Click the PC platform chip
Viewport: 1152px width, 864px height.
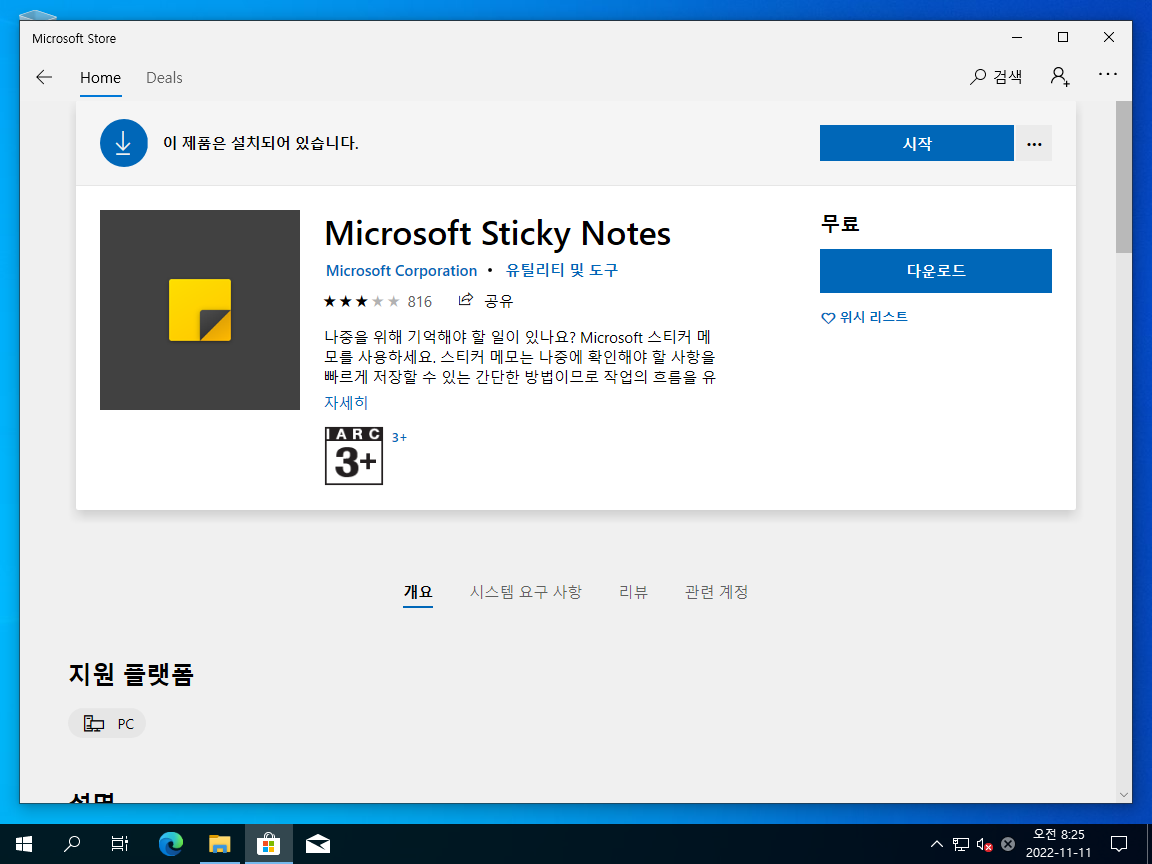click(107, 724)
